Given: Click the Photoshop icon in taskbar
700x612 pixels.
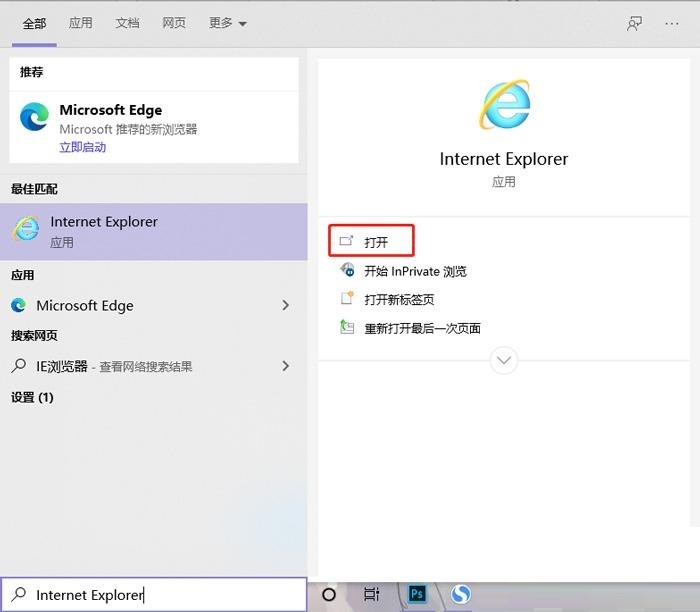Looking at the screenshot, I should pos(417,594).
